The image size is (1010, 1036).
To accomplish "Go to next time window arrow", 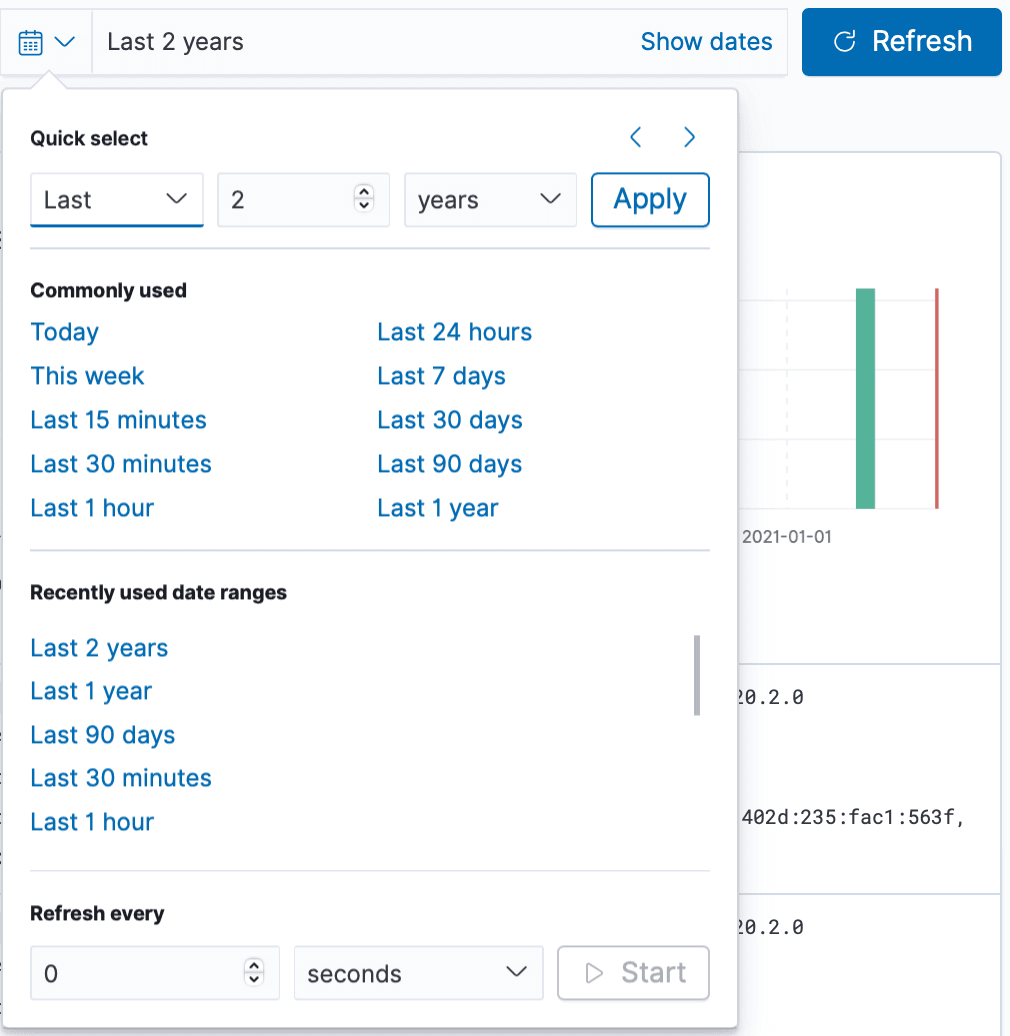I will point(689,138).
